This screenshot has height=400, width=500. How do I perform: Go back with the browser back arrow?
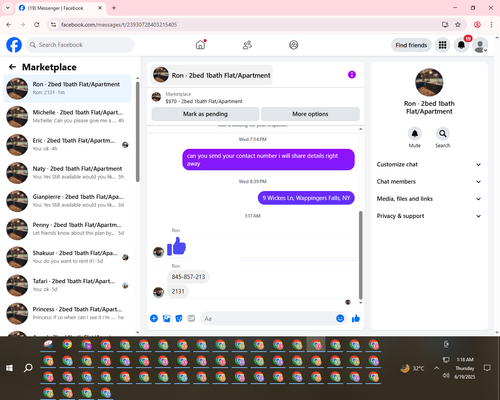pos(9,24)
